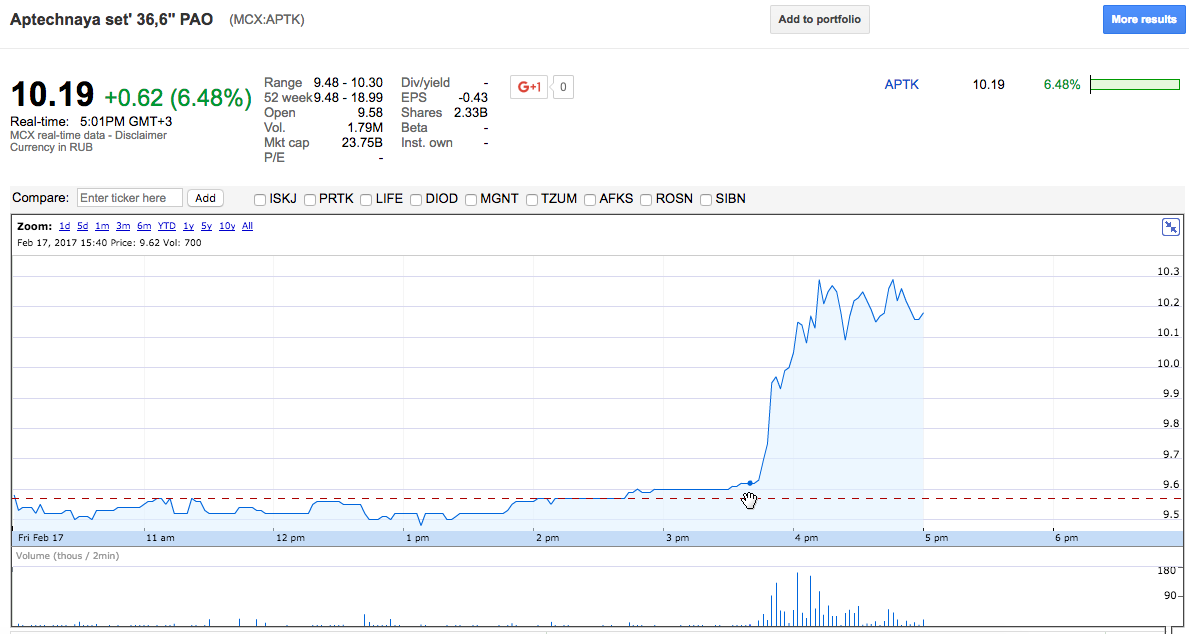Screen dimensions: 1189x634
Task: Click the 6.48% change value beside APTK
Action: click(1062, 85)
